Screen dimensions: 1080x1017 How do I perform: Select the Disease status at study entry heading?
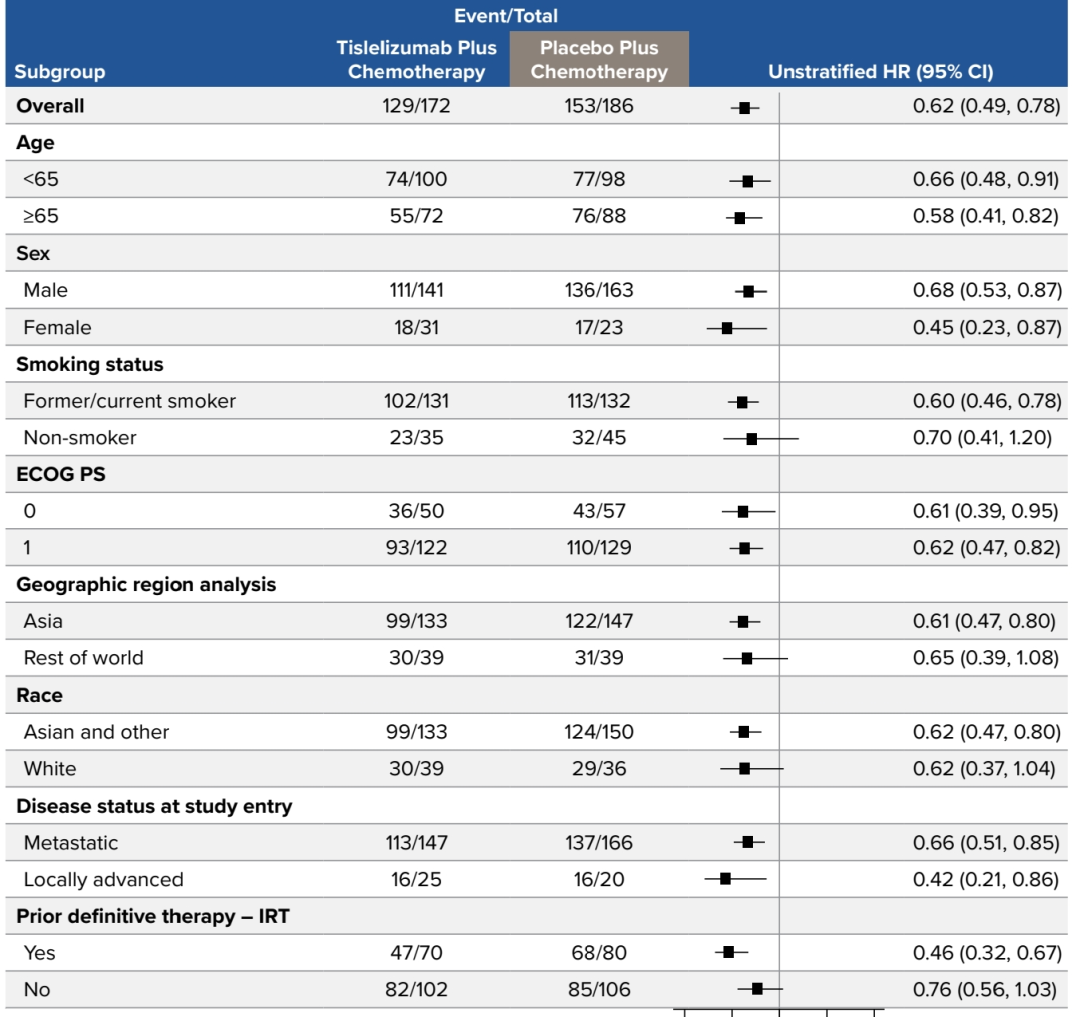[154, 806]
